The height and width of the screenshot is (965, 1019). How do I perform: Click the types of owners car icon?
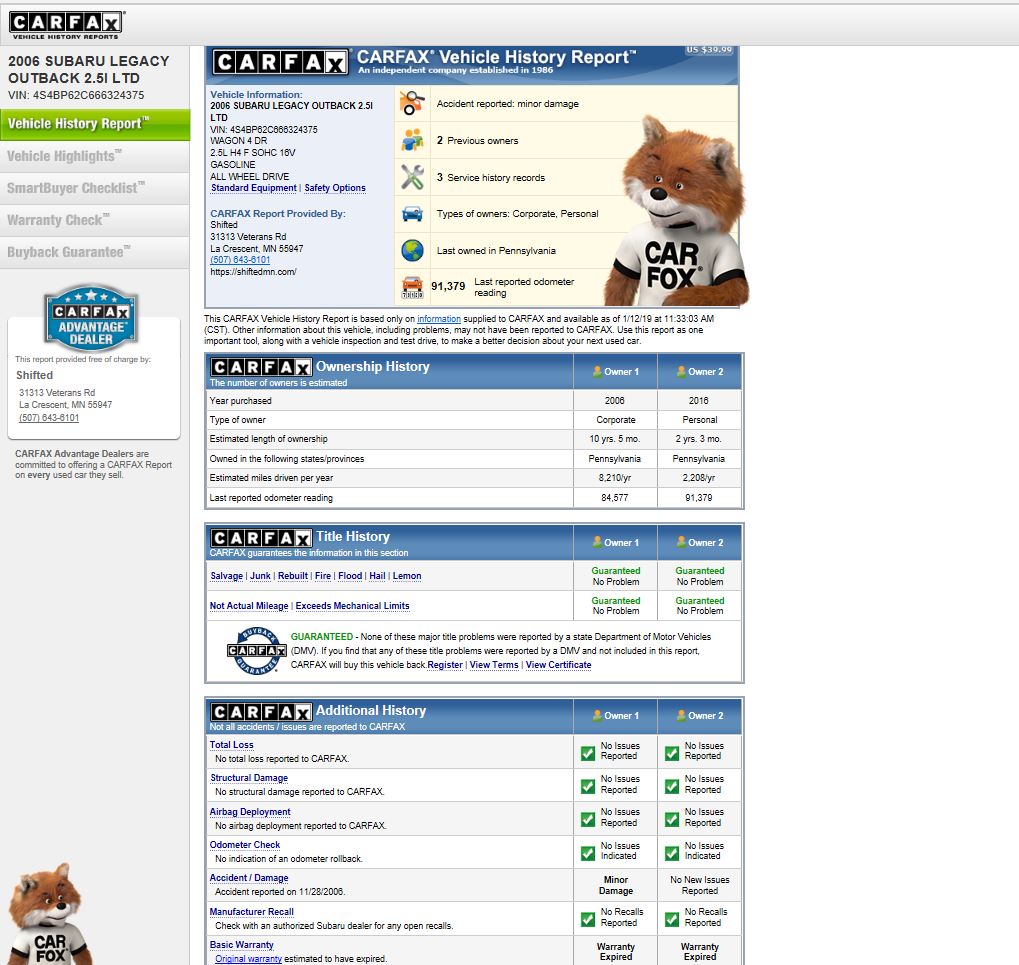(412, 213)
